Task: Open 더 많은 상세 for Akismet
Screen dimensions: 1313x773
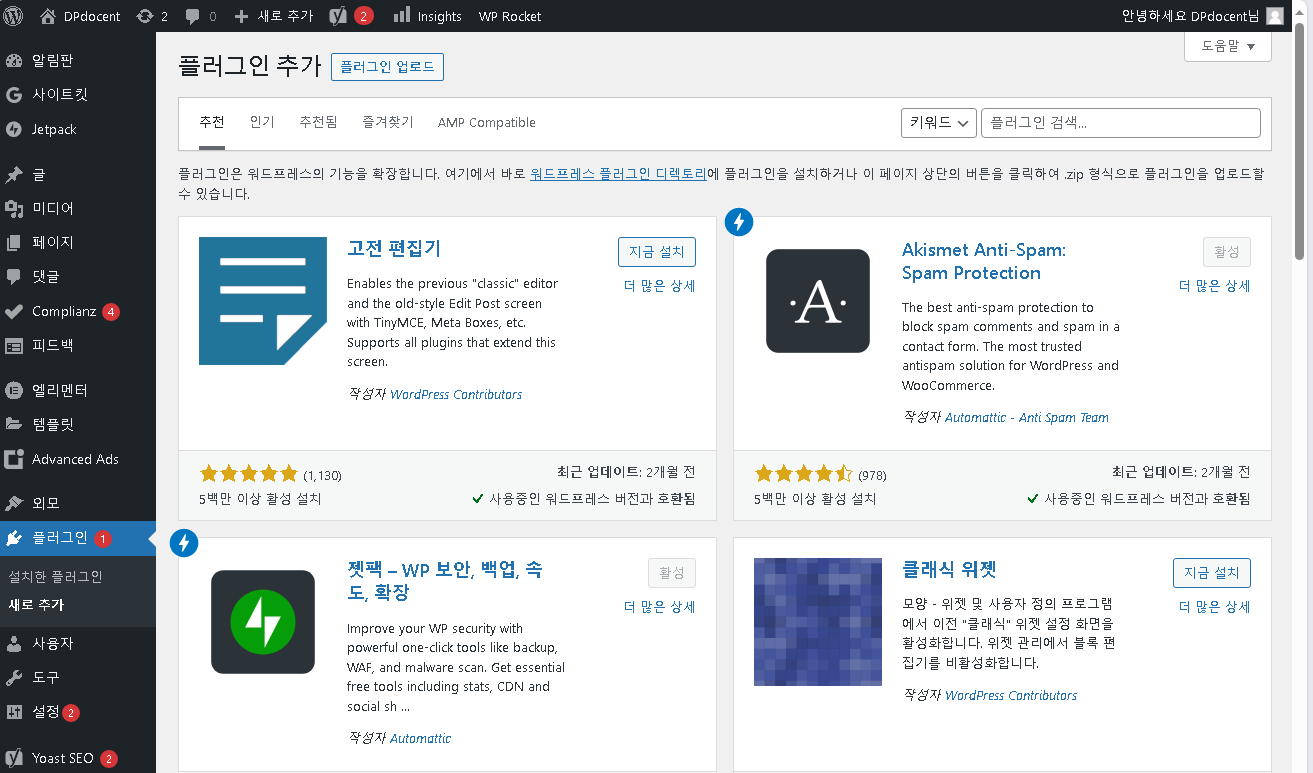Action: [x=1214, y=286]
